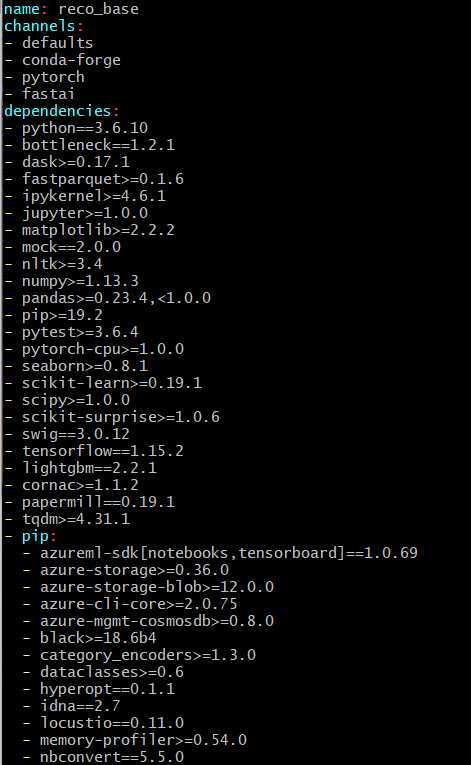This screenshot has height=765, width=471.
Task: Click the scikit-surprise>=1.0.6 line
Action: click(x=112, y=417)
